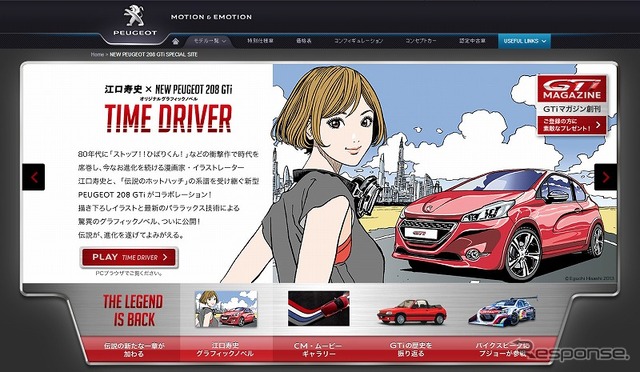Viewport: 640px width, 372px height.
Task: Open the 認定中古車 menu item
Action: 472,41
